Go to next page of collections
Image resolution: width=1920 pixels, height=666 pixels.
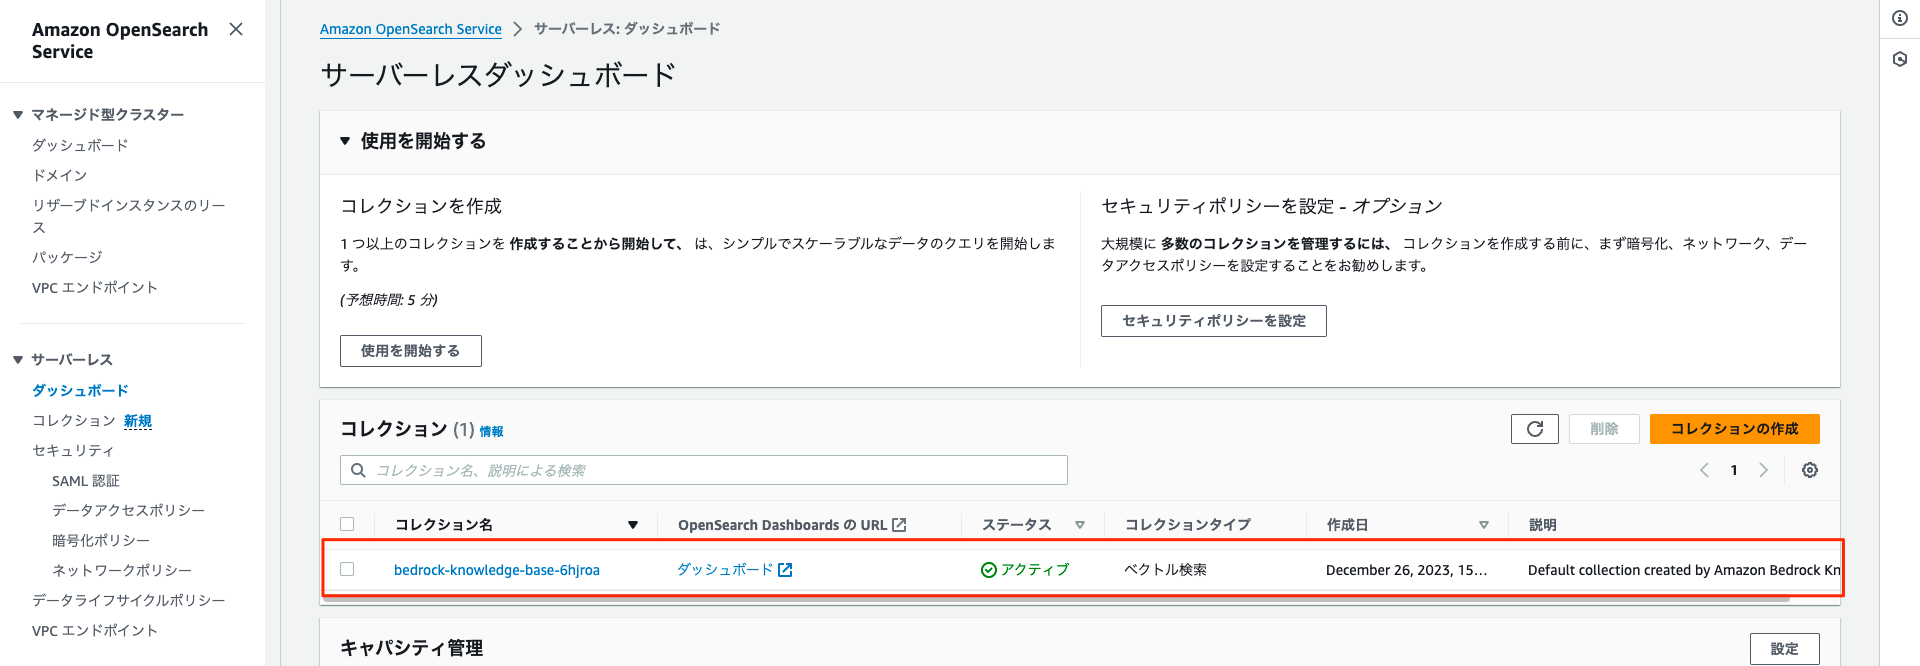click(1763, 470)
